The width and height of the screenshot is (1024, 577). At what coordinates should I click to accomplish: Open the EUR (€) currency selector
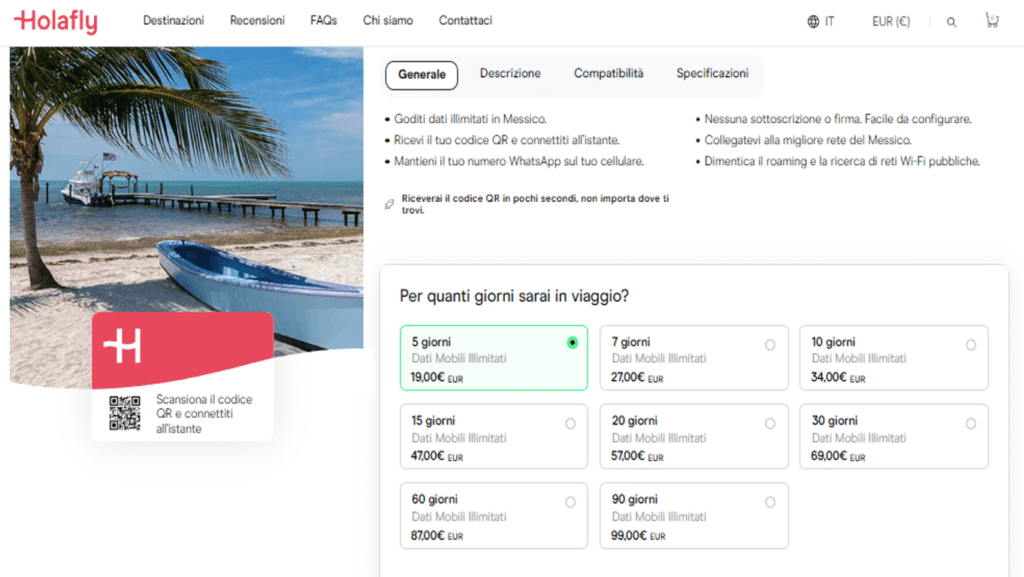tap(890, 21)
